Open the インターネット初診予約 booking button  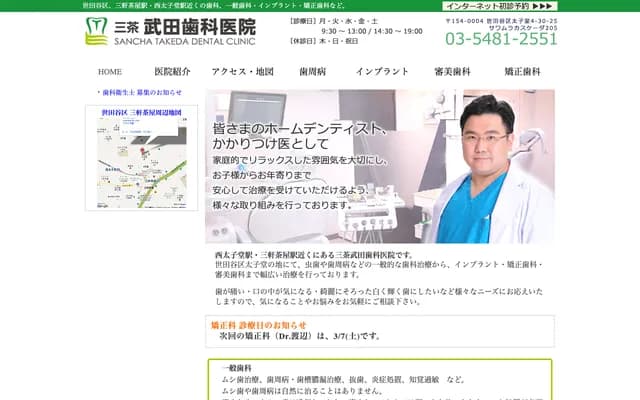(x=500, y=6)
